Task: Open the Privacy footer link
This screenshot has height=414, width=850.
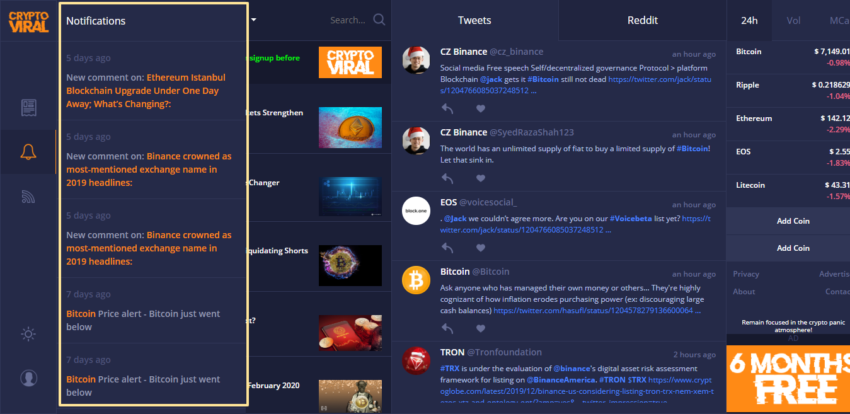Action: (746, 274)
